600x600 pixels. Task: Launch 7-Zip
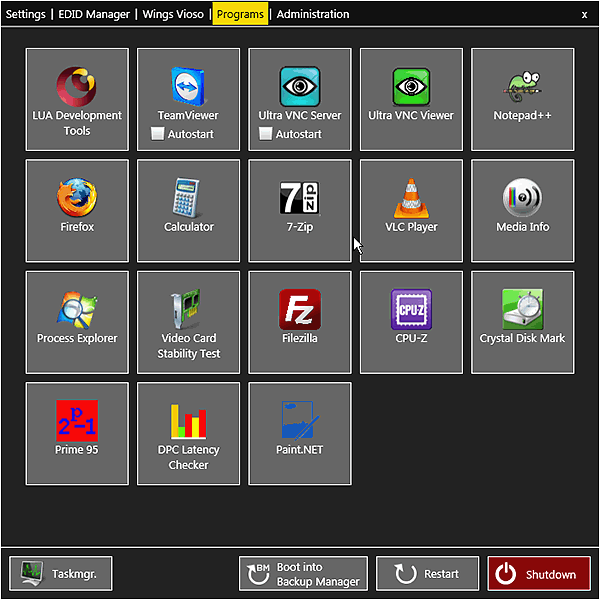[300, 211]
